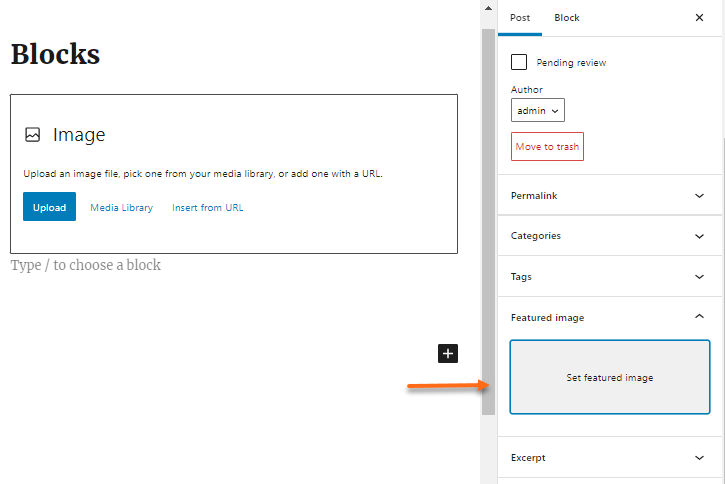Switch to the Block tab
Screen dimensions: 725x484
pyautogui.click(x=567, y=18)
